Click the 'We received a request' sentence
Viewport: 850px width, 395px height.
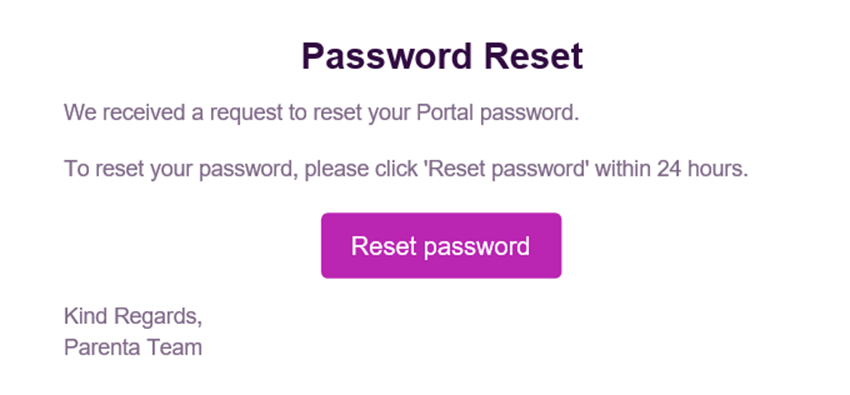coord(321,113)
